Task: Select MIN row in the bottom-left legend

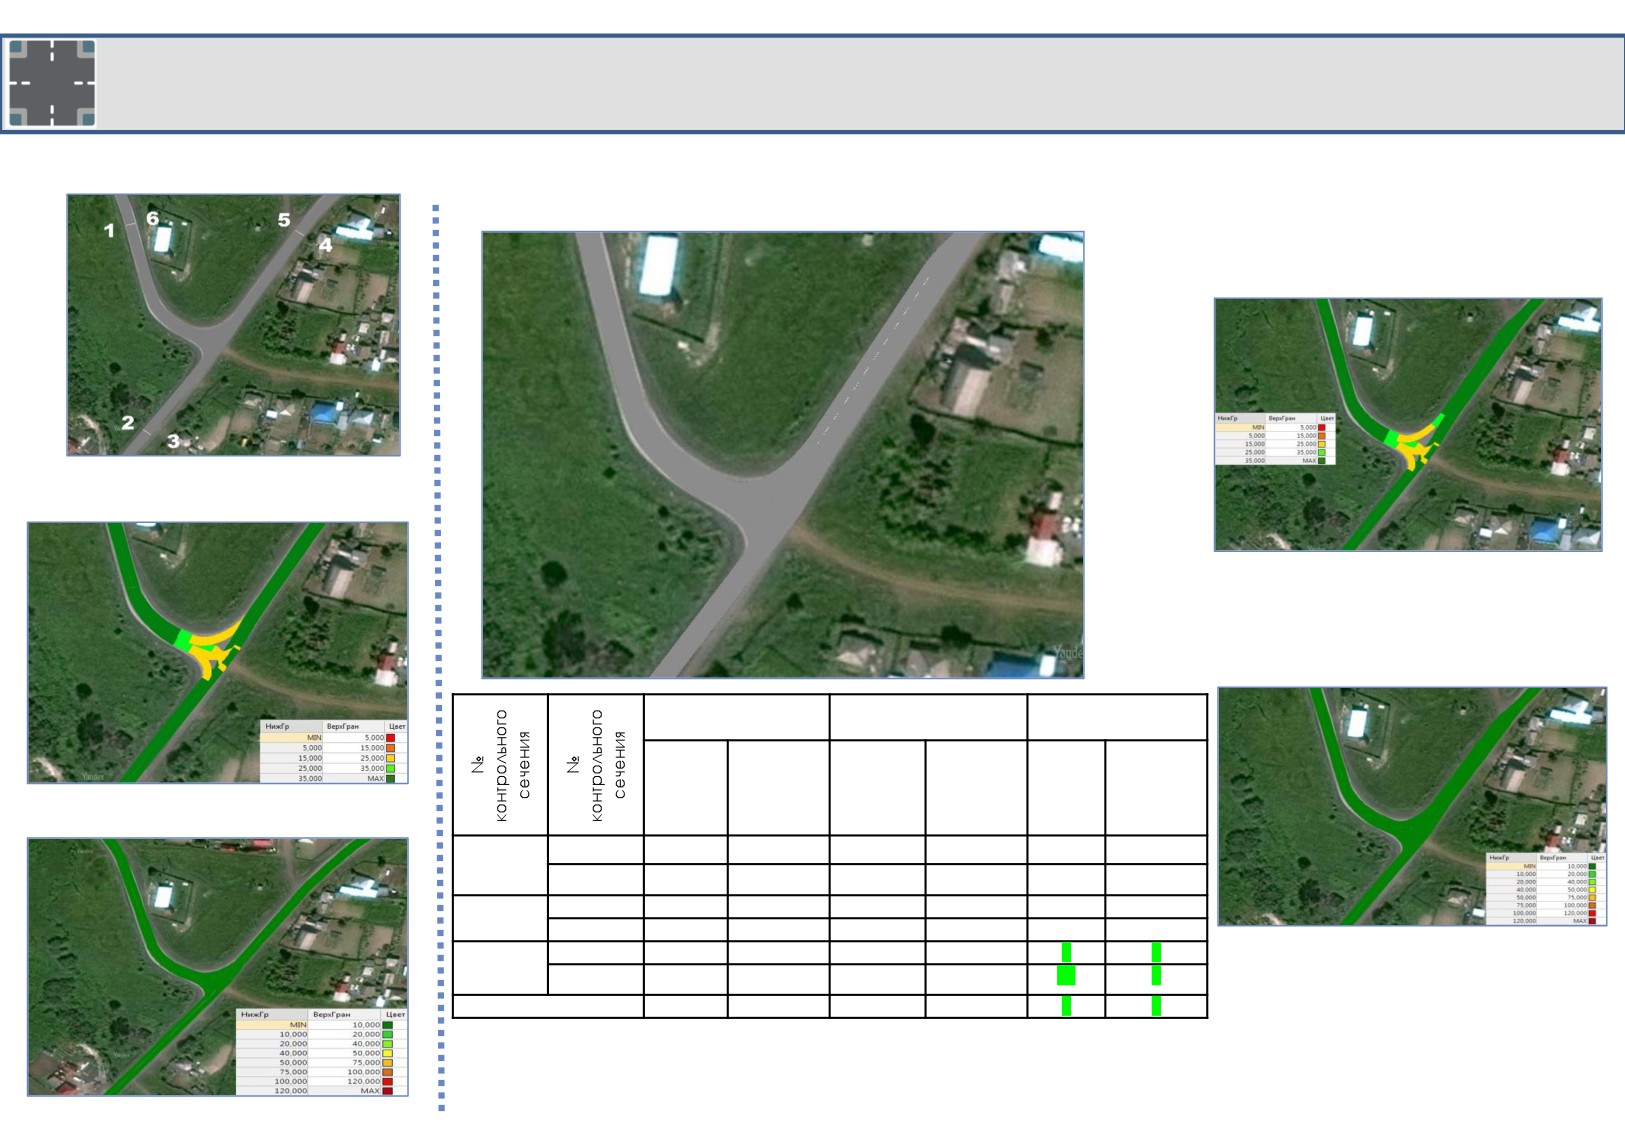Action: point(322,1025)
